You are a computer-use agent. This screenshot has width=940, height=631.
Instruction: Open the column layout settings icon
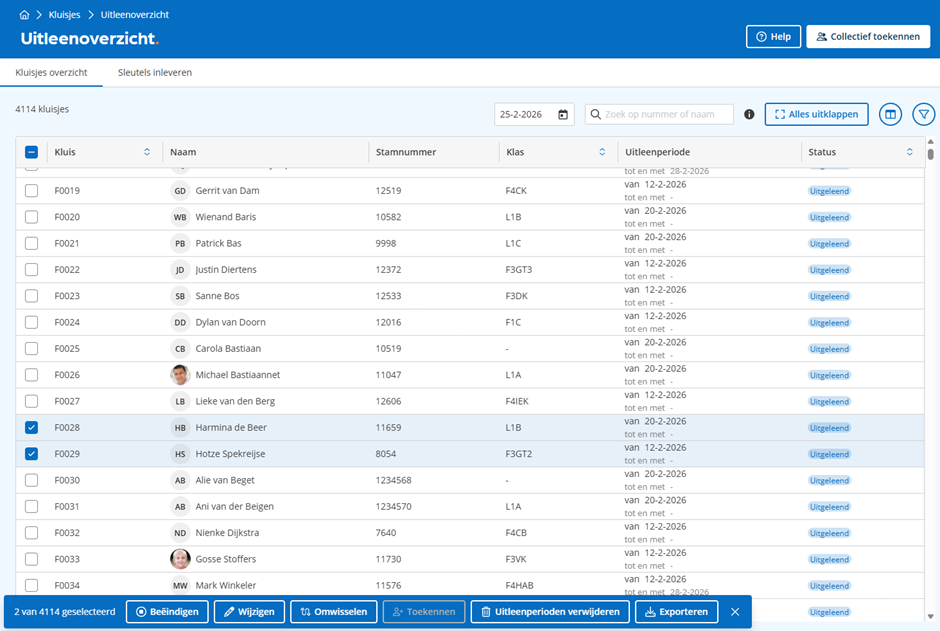pos(890,115)
